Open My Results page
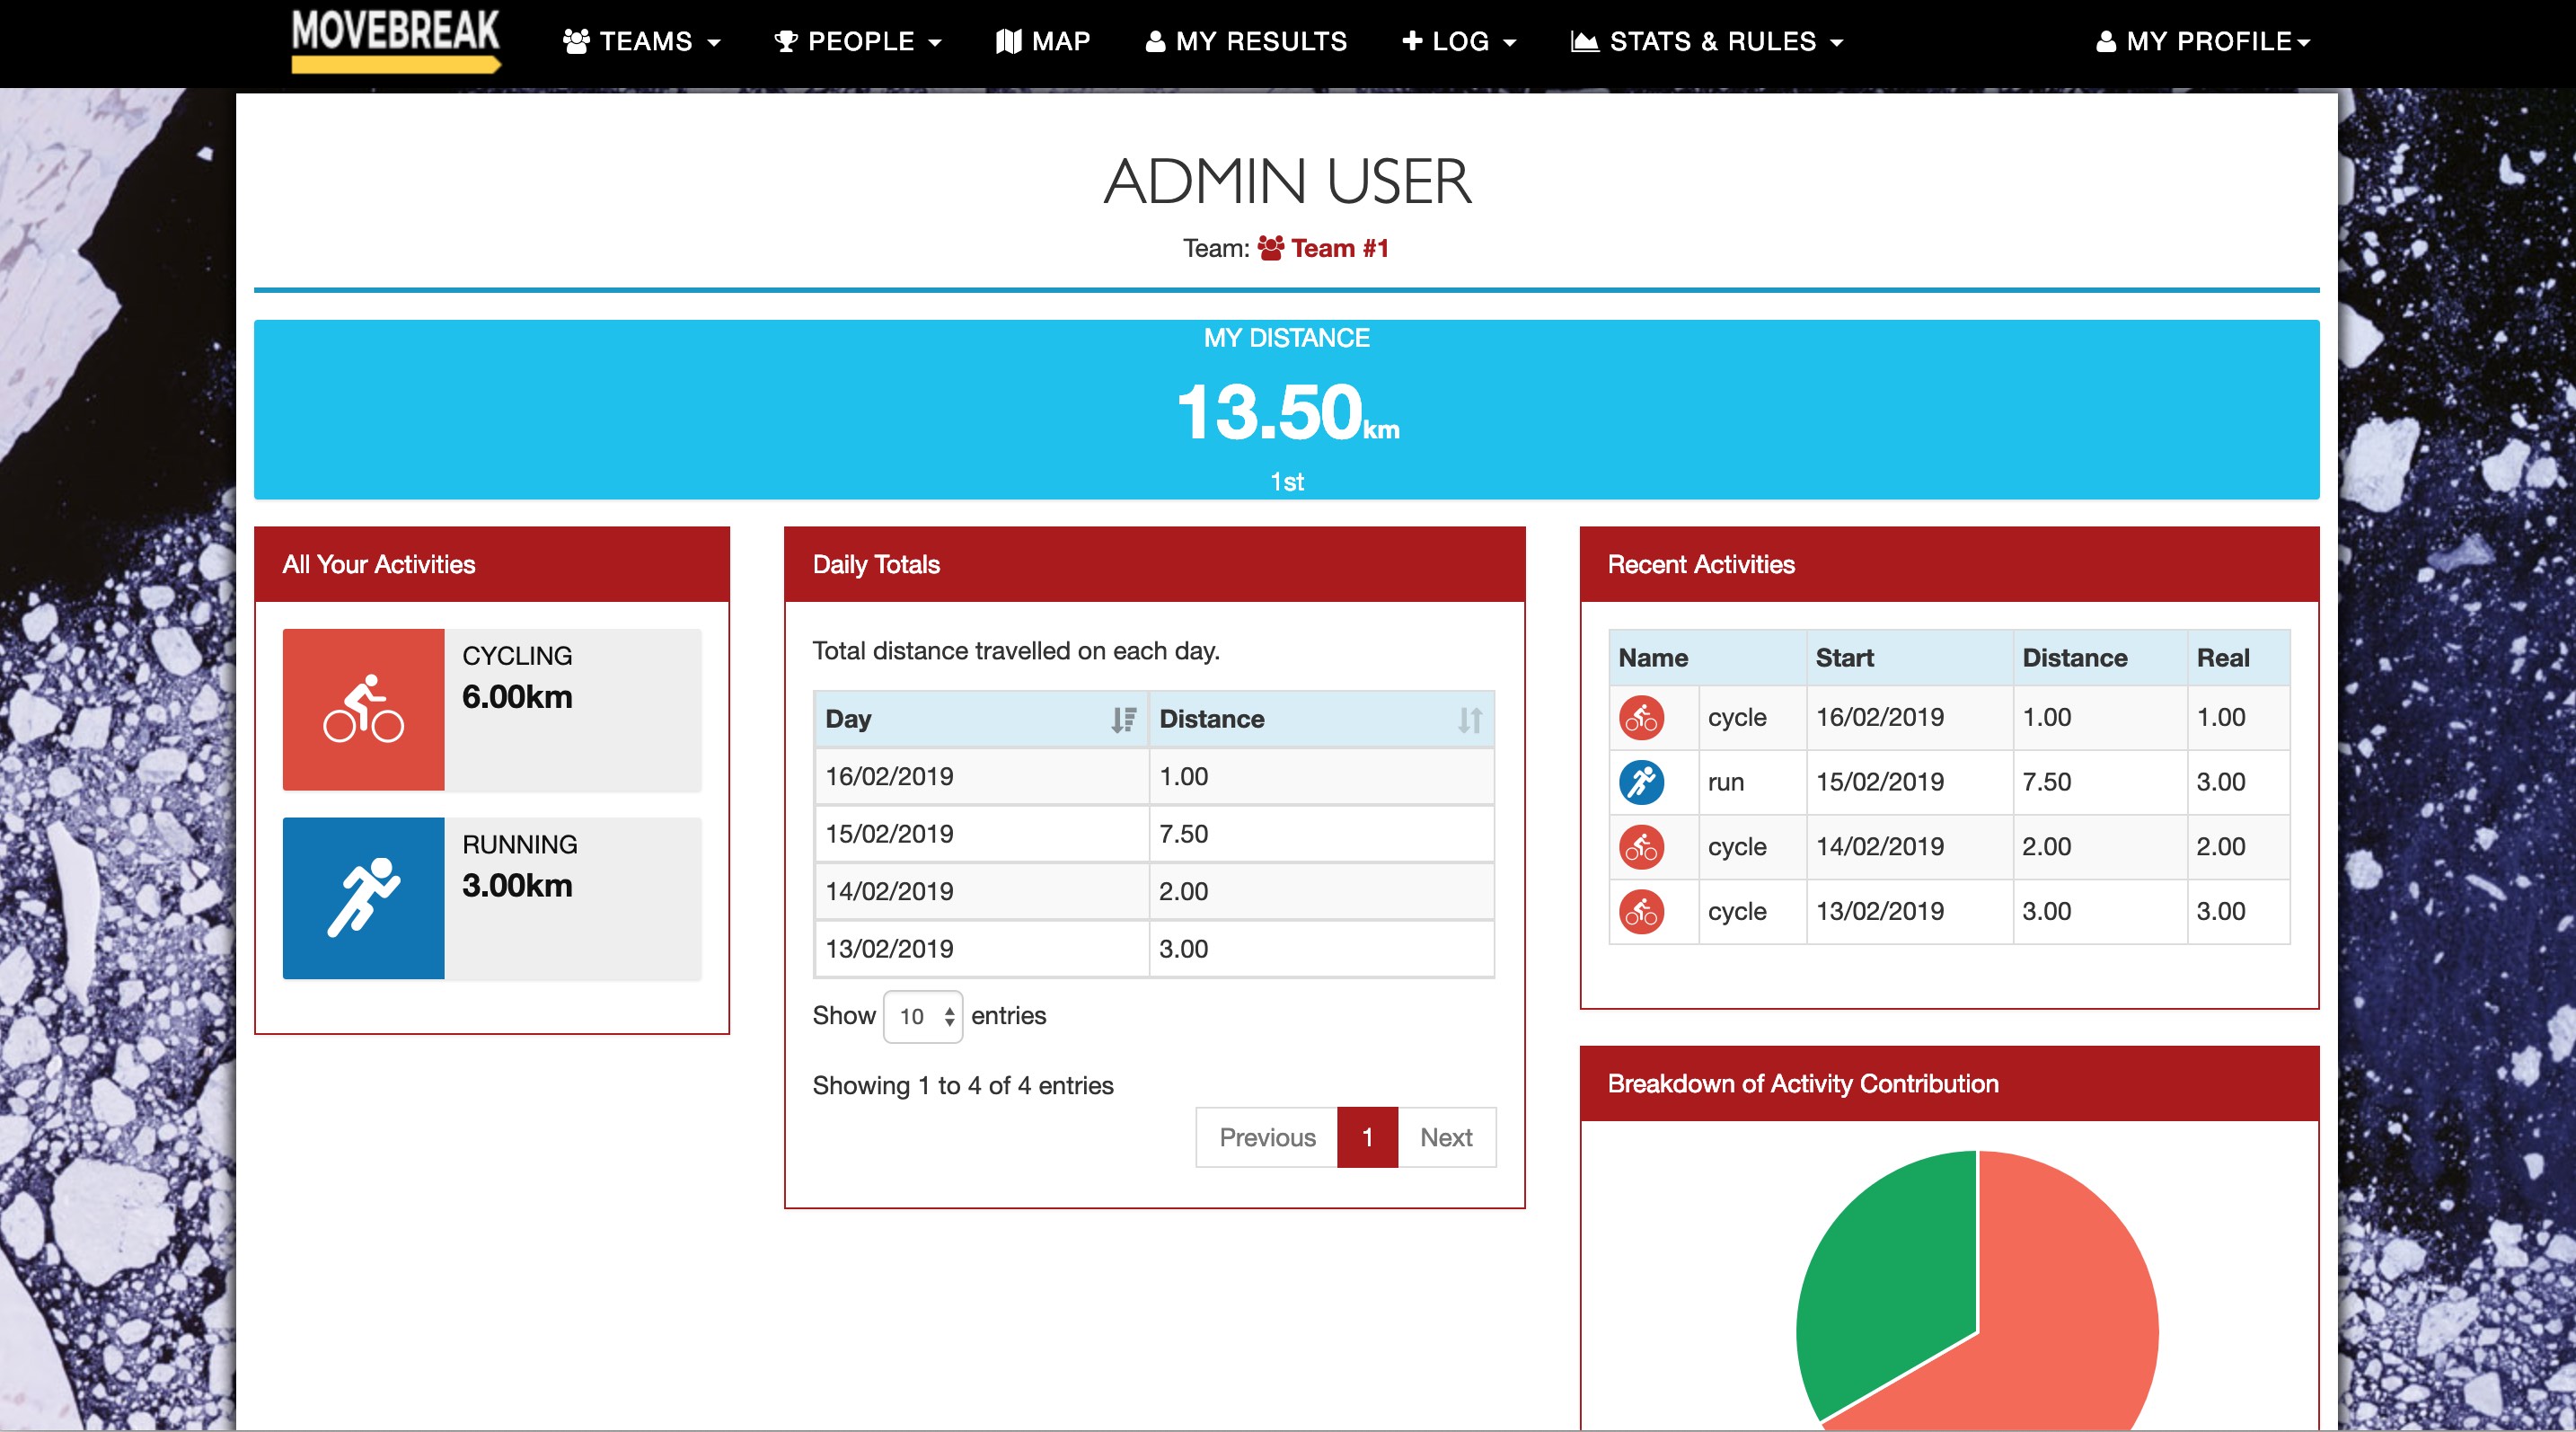This screenshot has width=2576, height=1432. pos(1246,41)
